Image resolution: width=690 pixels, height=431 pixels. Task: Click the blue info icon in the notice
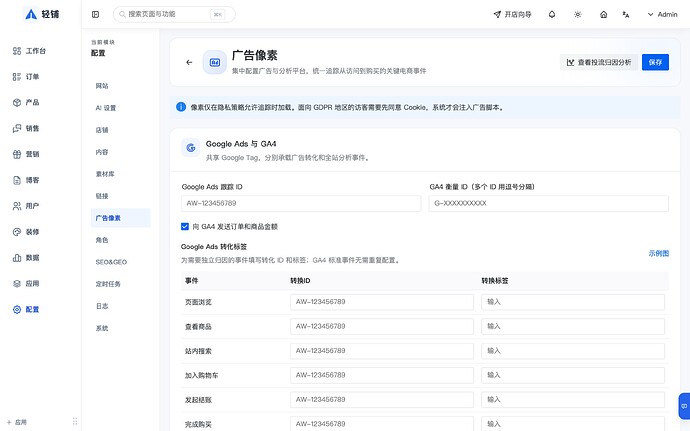tap(181, 107)
